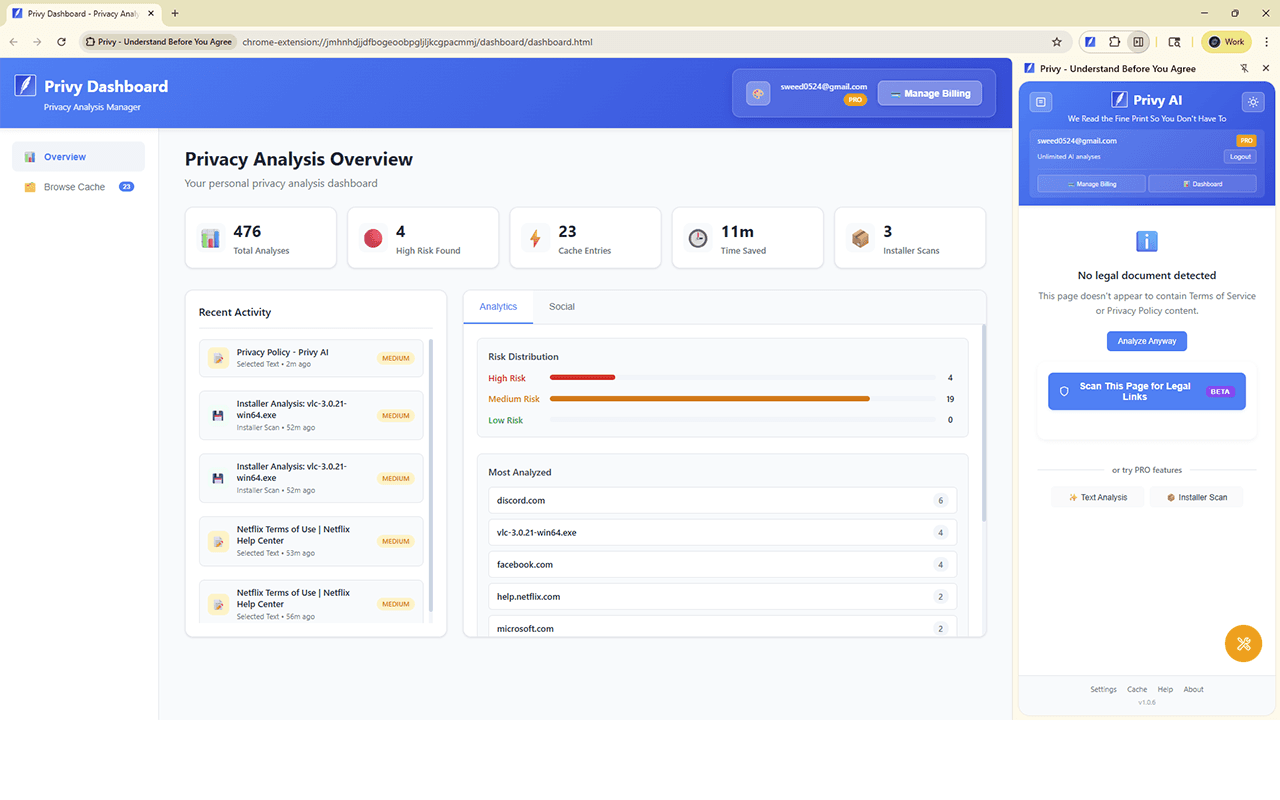Bookmark this page with the star icon
The width and height of the screenshot is (1280, 800).
(x=1056, y=42)
